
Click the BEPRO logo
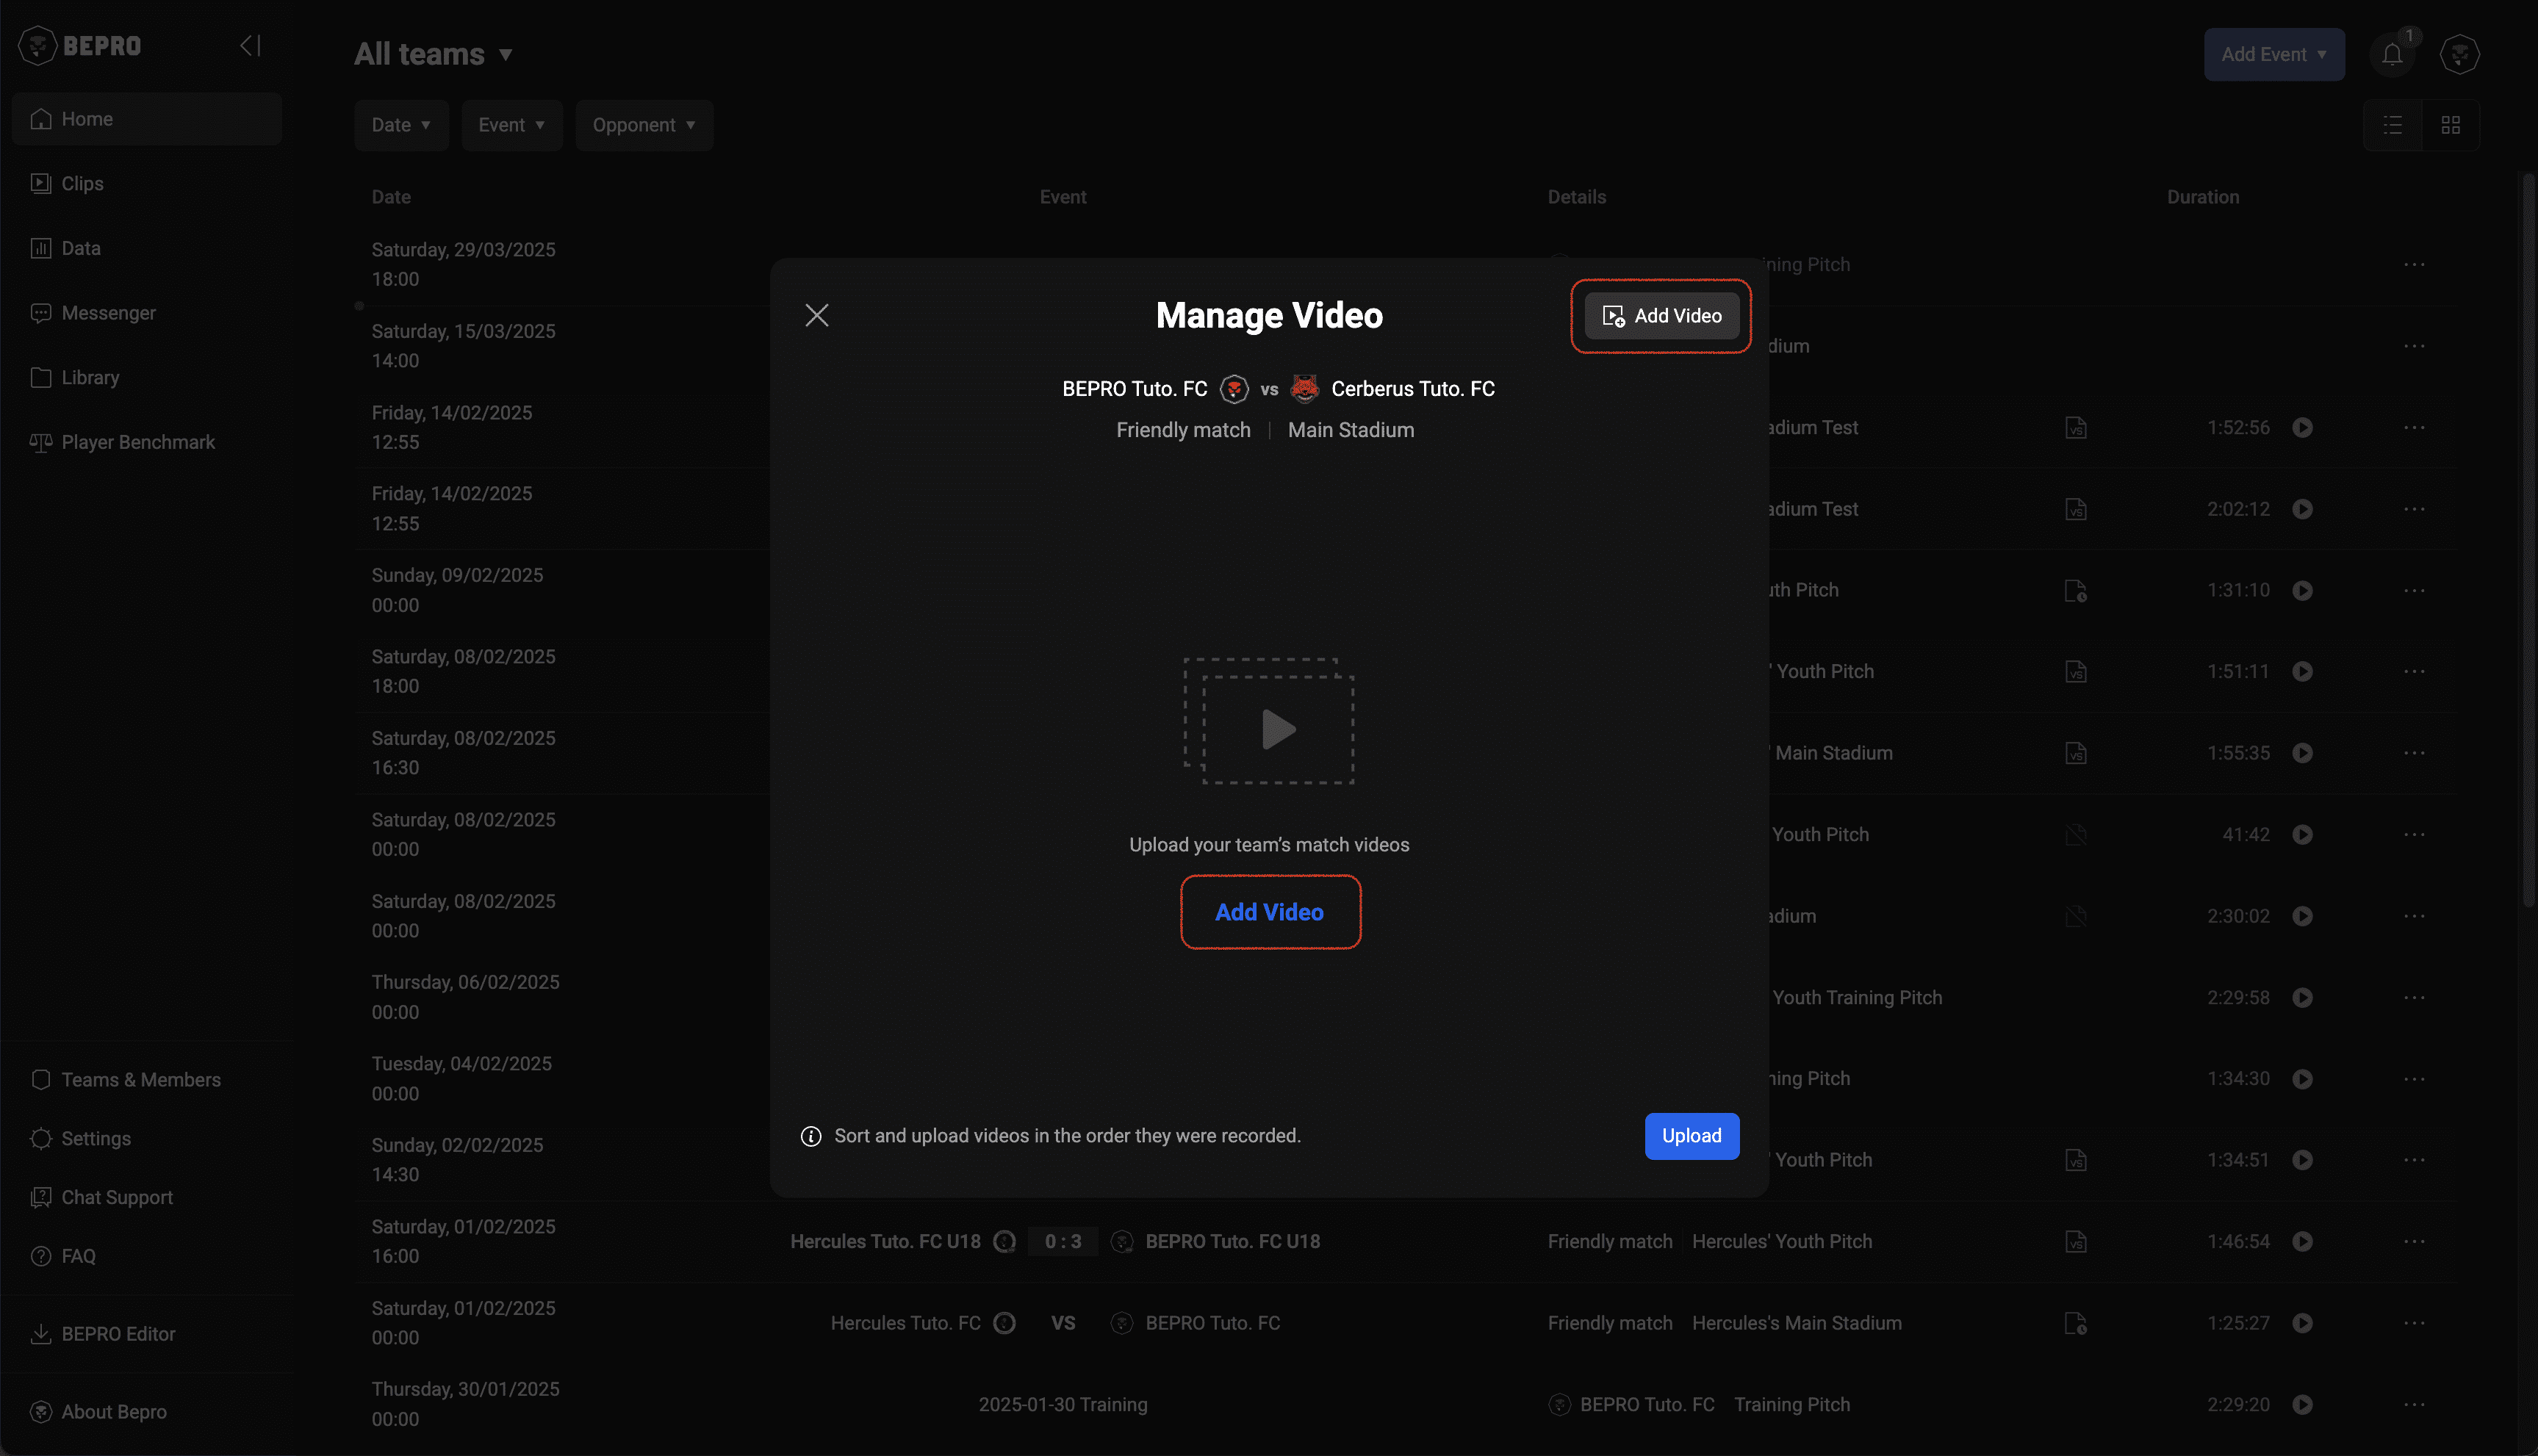coord(80,45)
